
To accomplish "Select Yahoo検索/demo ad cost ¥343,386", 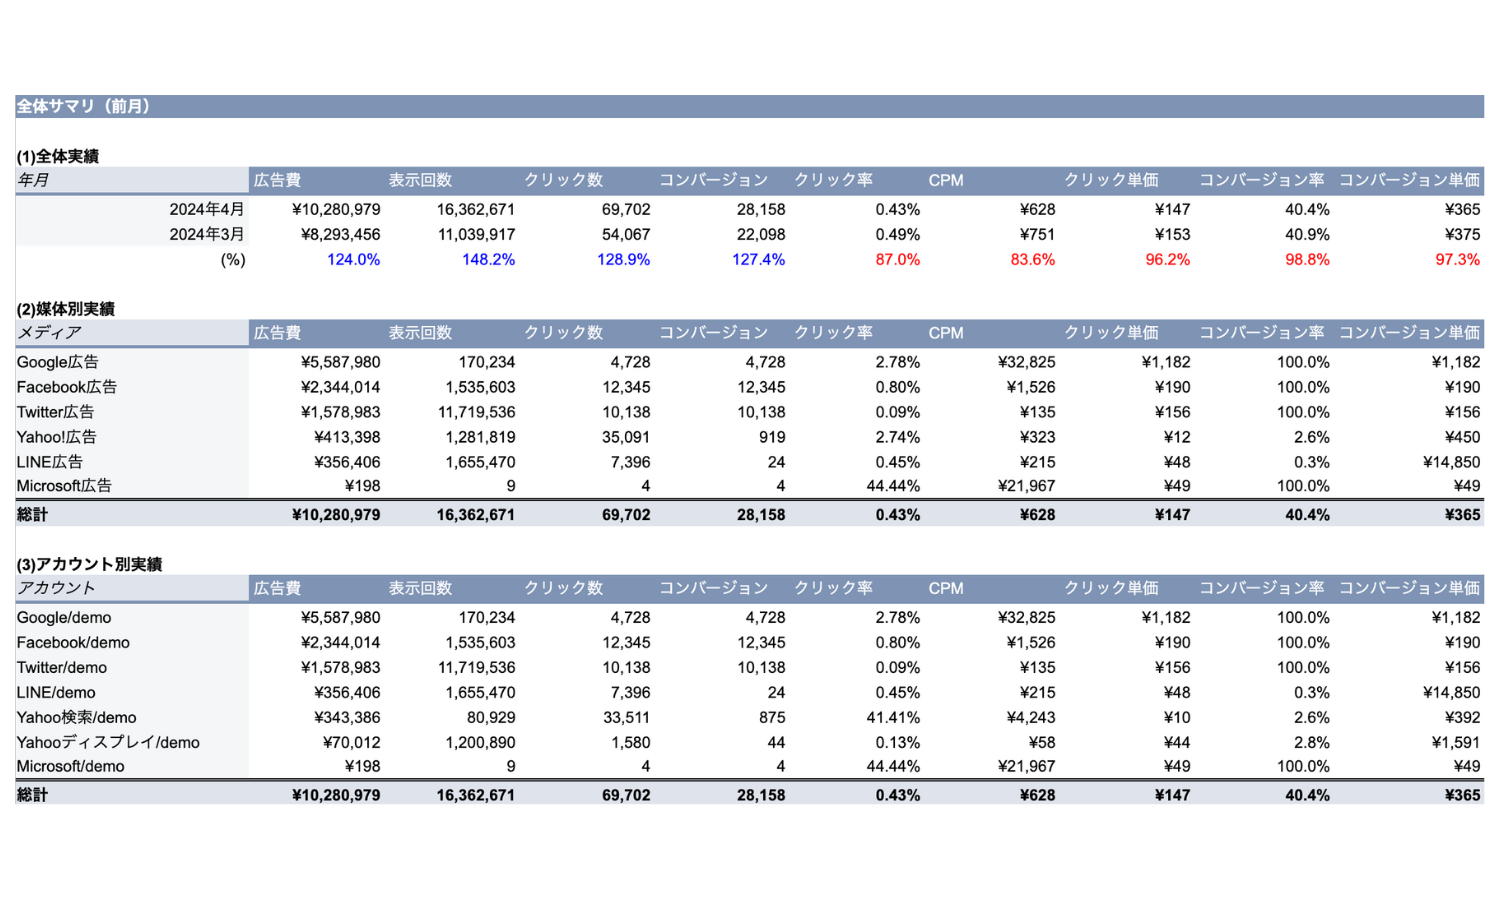I will pos(347,718).
